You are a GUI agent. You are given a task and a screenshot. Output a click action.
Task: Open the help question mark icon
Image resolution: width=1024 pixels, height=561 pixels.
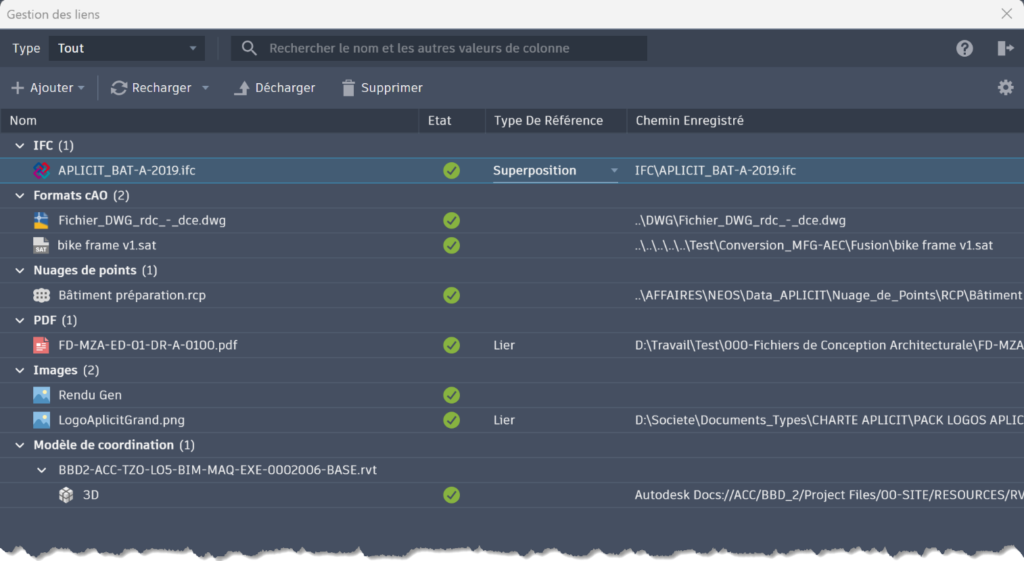click(965, 48)
